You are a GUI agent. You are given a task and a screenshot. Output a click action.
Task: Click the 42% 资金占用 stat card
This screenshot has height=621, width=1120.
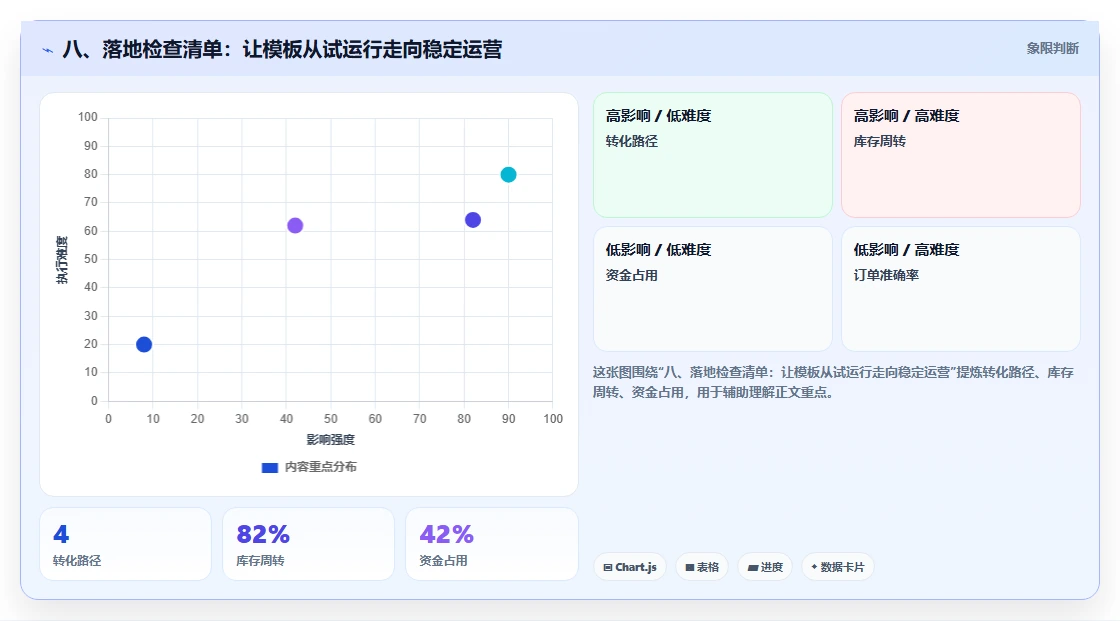491,545
